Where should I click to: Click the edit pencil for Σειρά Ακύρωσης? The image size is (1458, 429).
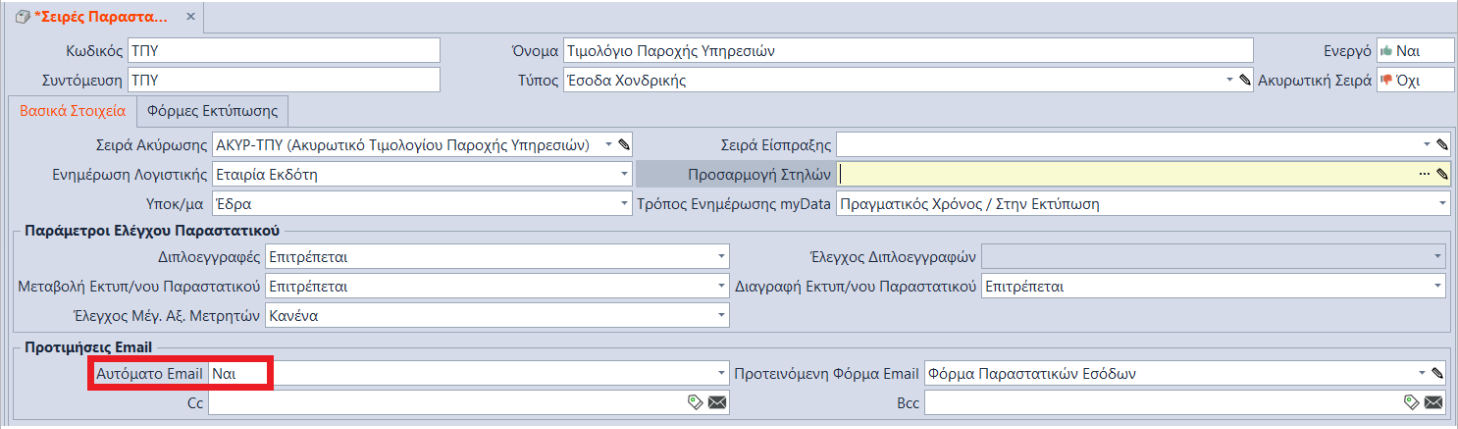[x=624, y=145]
